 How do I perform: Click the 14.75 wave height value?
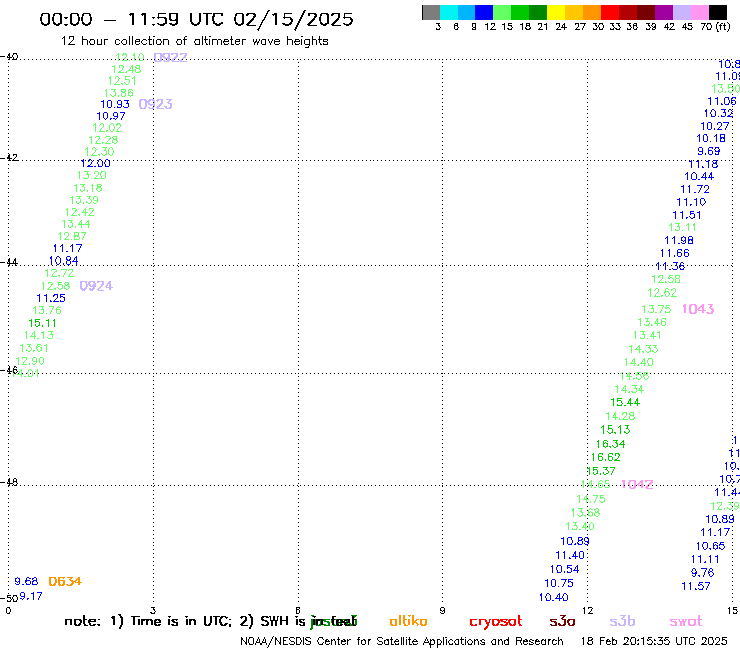591,498
